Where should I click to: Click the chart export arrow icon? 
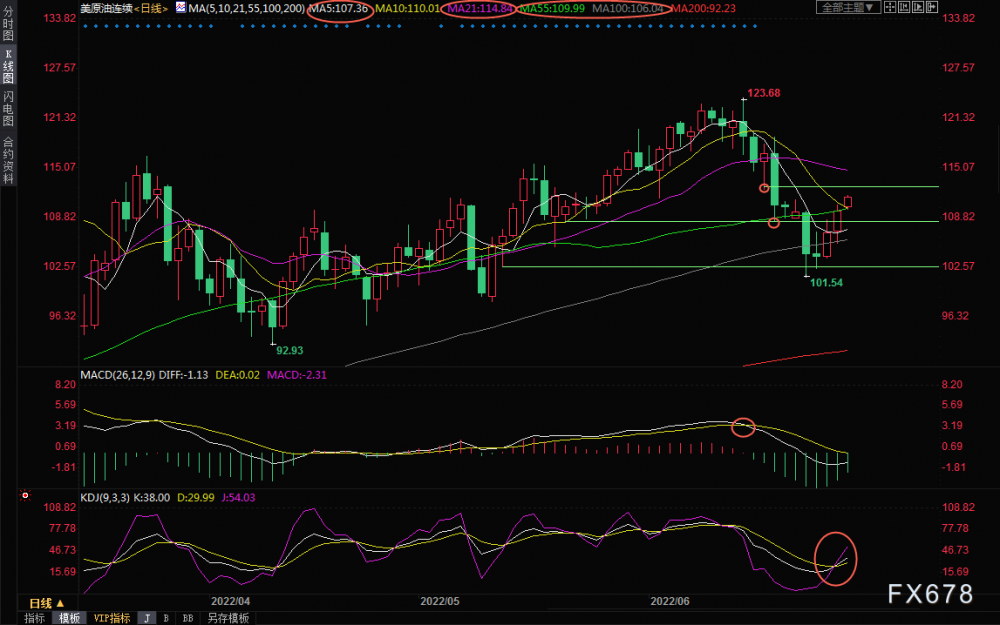(x=932, y=7)
